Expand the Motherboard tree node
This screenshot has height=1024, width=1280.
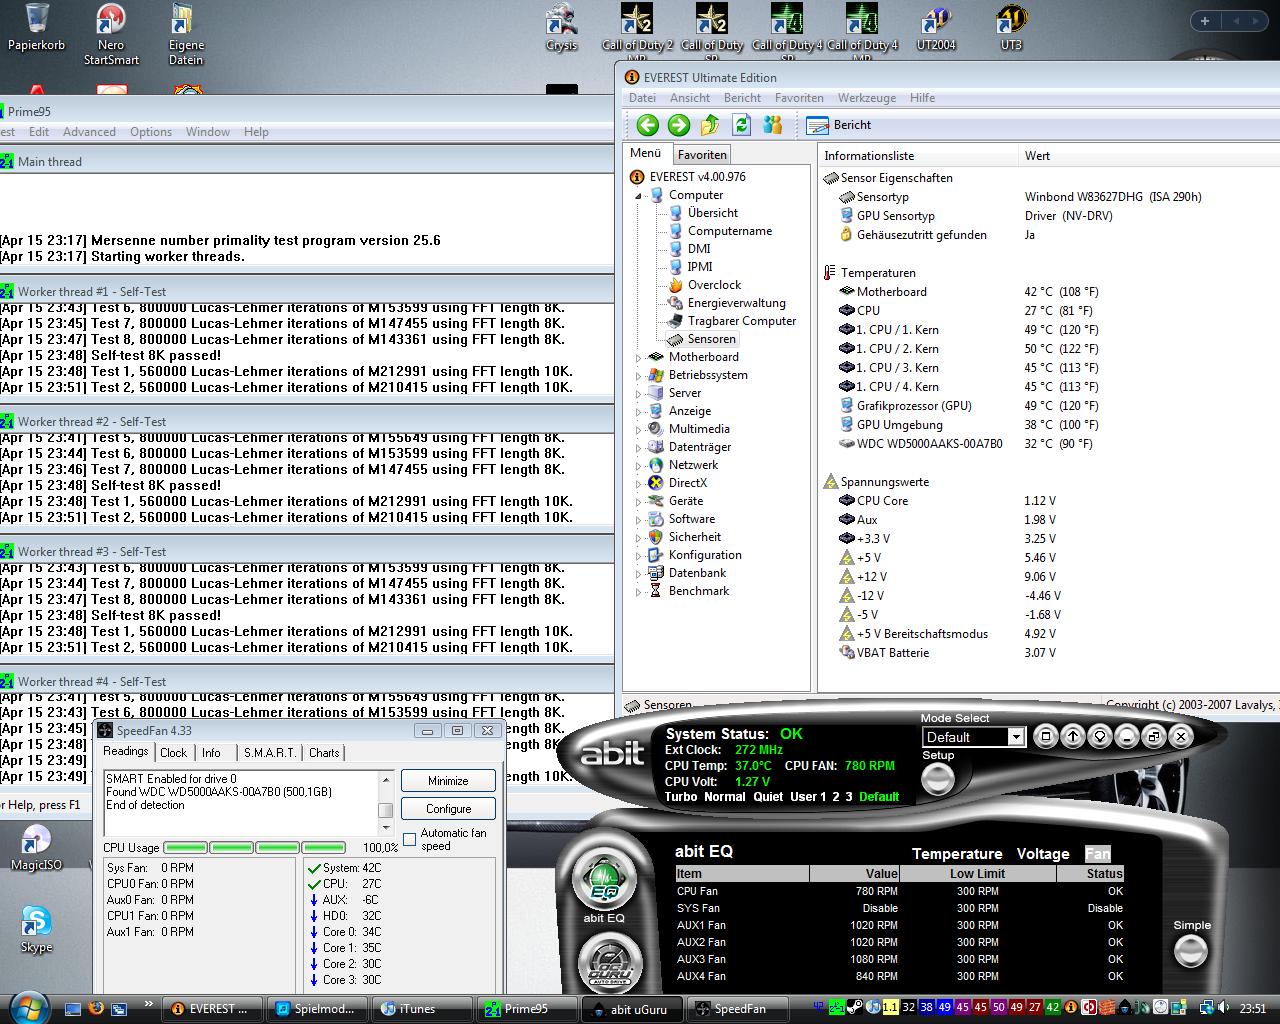coord(639,357)
